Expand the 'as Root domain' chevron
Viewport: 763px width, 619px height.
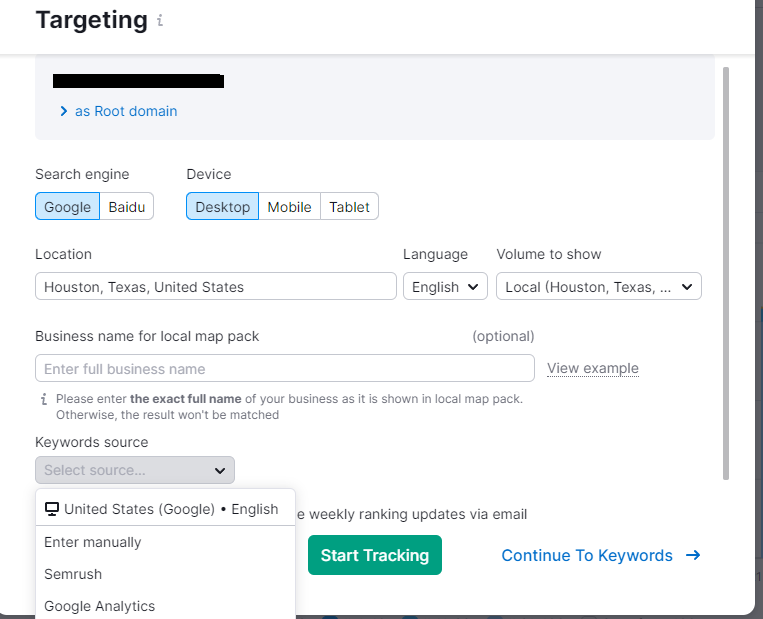64,111
